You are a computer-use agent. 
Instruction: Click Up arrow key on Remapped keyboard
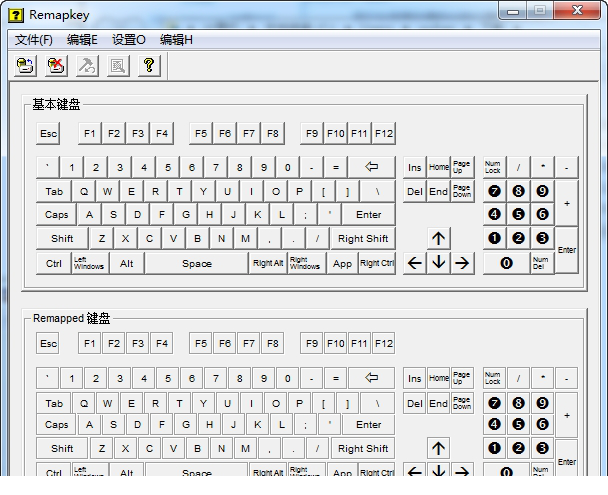click(x=439, y=448)
